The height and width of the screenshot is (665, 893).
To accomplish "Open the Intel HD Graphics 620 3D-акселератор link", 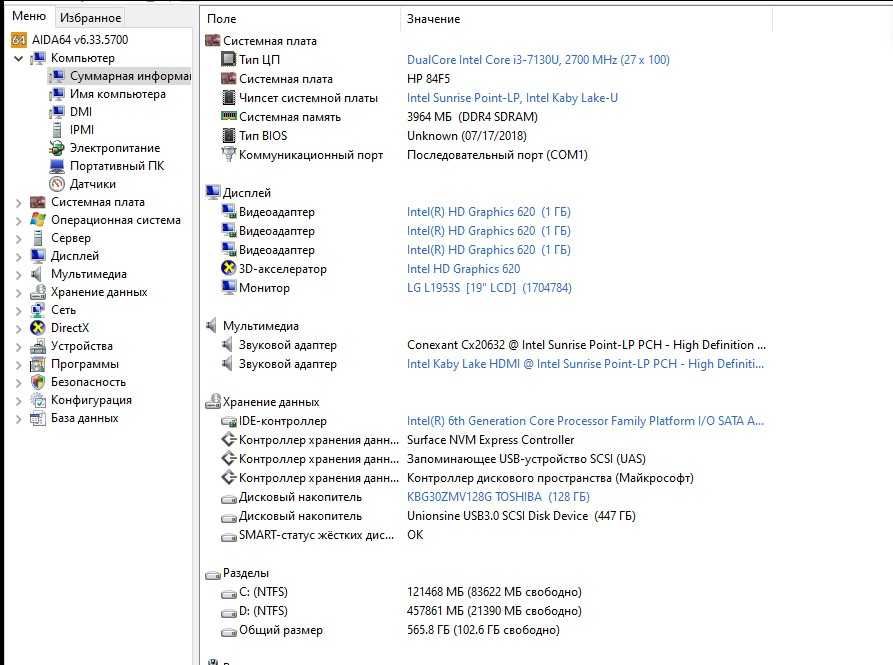I will [x=463, y=269].
